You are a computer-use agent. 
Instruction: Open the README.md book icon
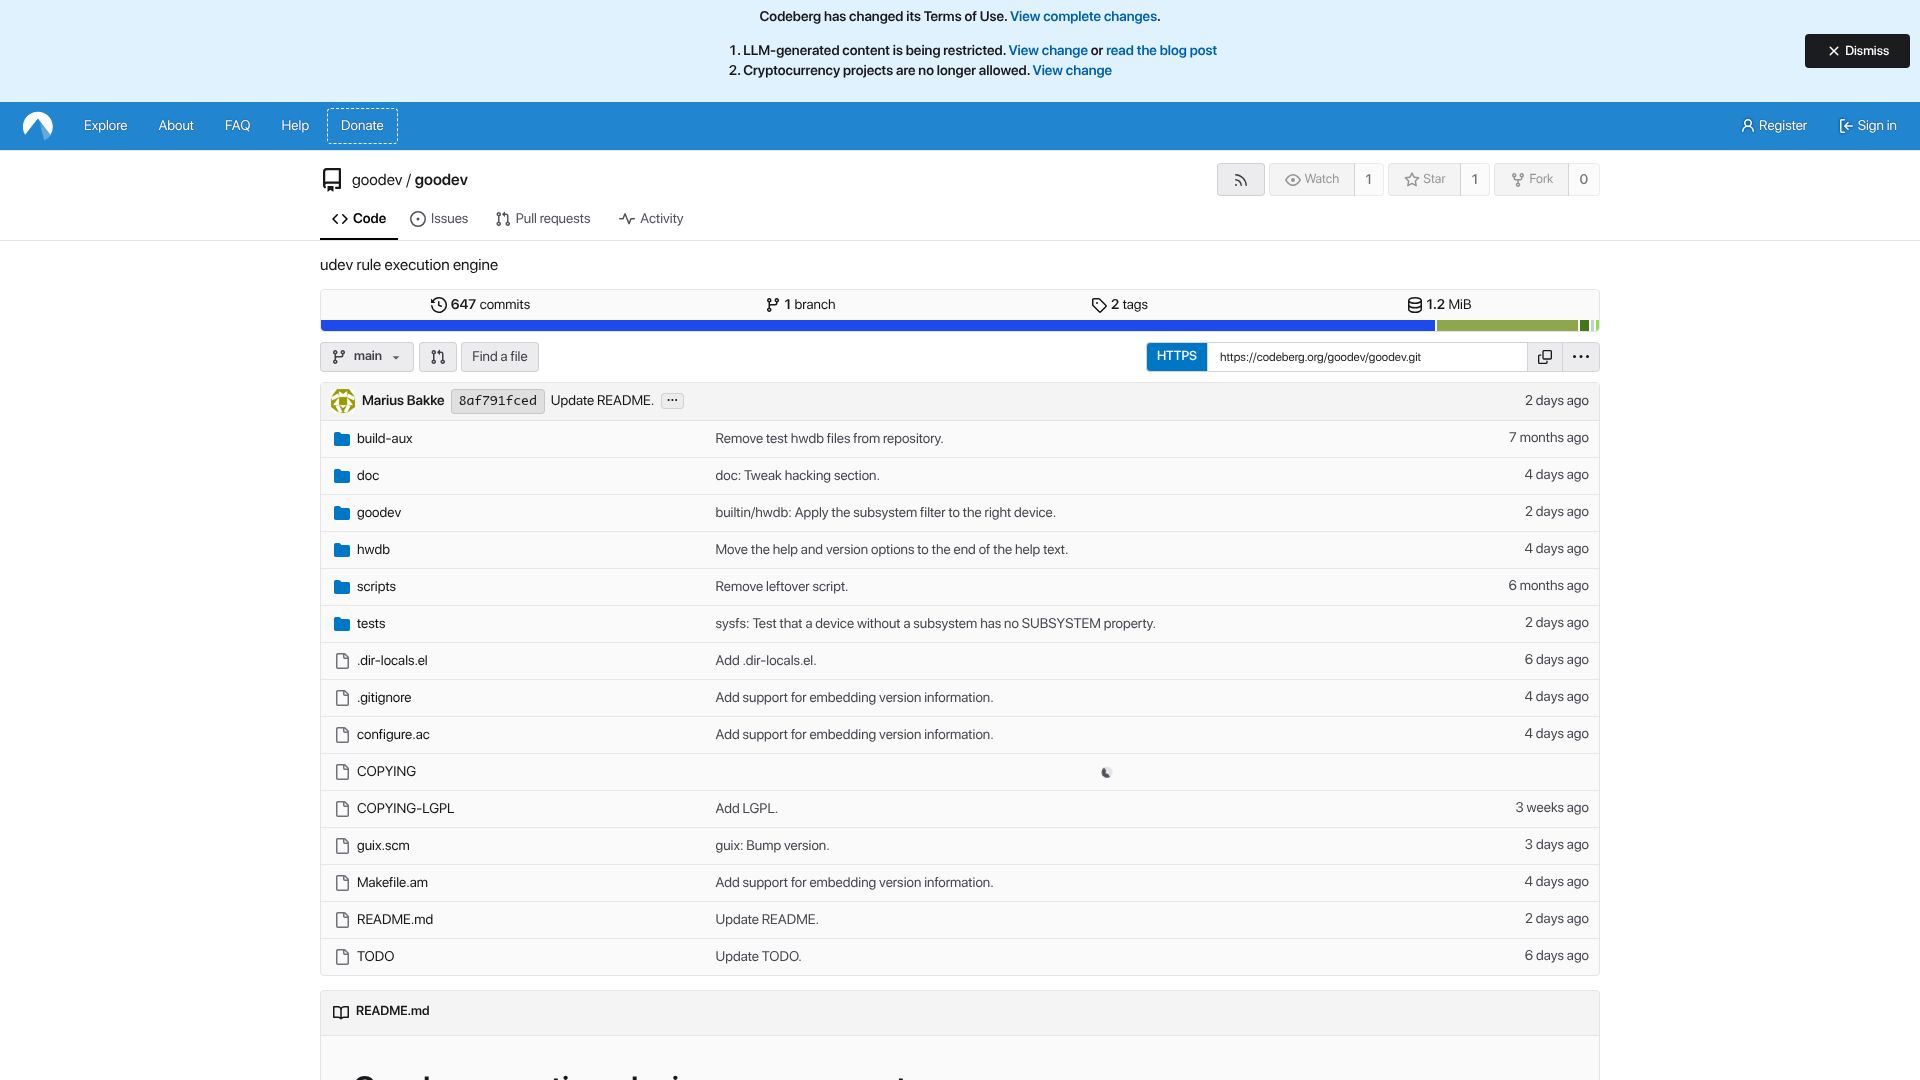point(341,1012)
